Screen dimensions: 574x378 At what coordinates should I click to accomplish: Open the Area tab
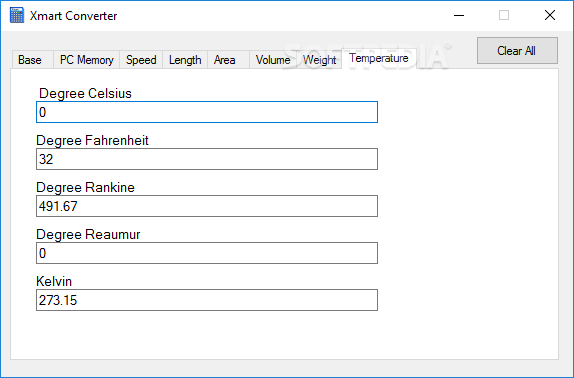228,60
